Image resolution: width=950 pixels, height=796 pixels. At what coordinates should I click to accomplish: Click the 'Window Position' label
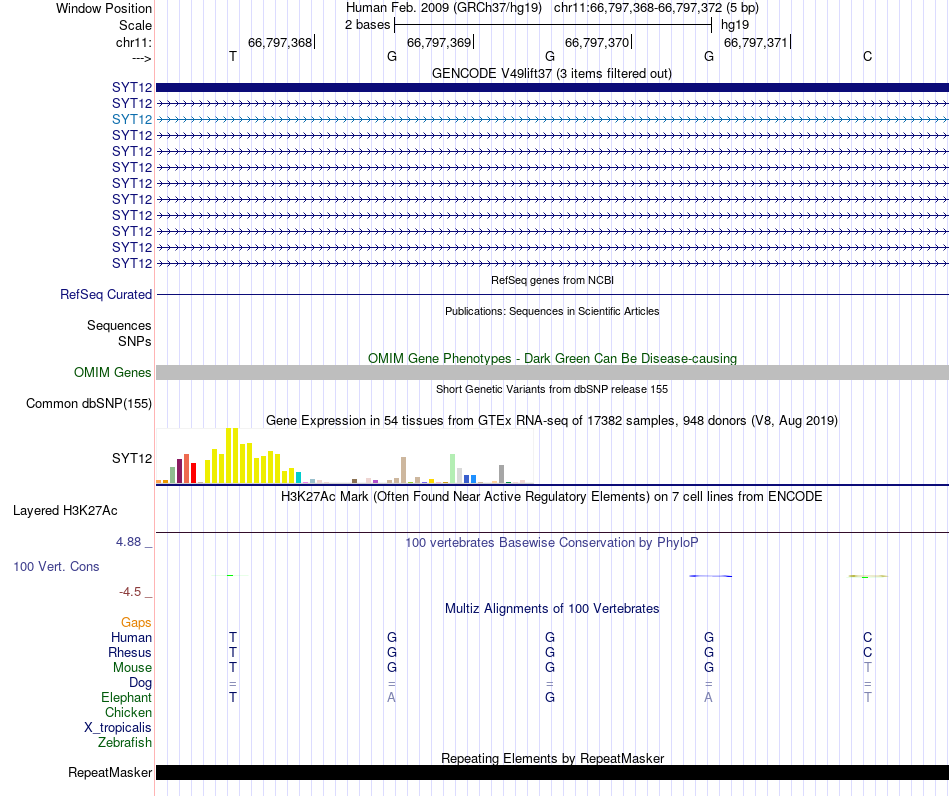pyautogui.click(x=104, y=8)
